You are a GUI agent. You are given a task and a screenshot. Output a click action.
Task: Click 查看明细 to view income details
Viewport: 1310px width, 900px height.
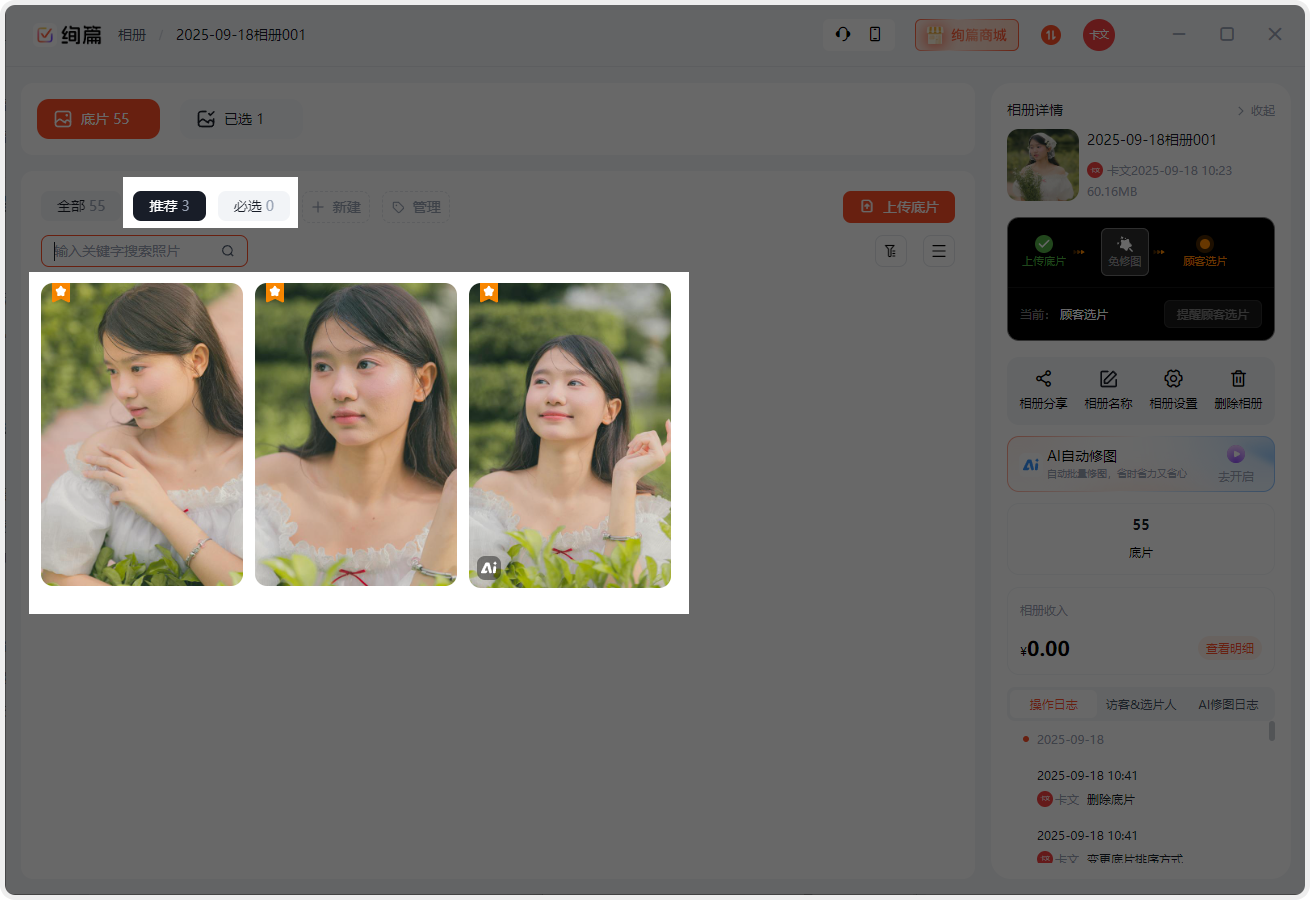tap(1229, 648)
